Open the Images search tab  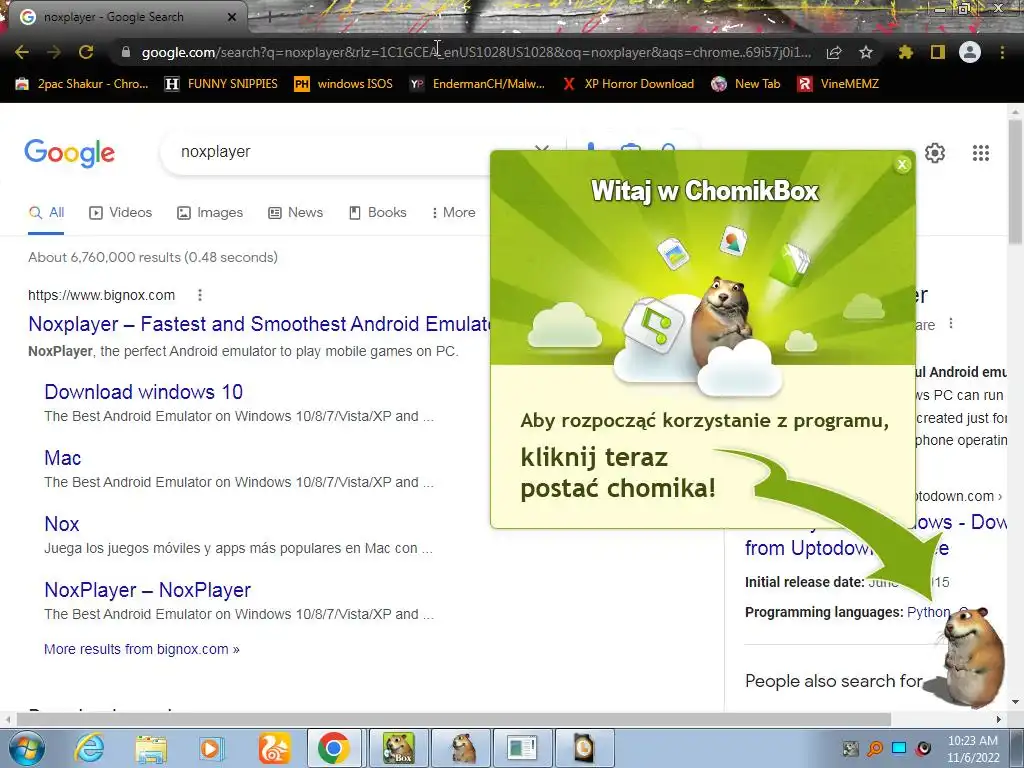click(x=210, y=212)
